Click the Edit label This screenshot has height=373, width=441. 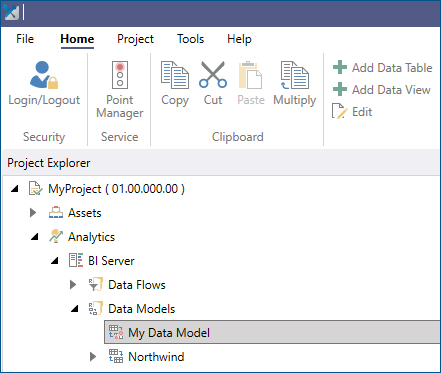(362, 112)
